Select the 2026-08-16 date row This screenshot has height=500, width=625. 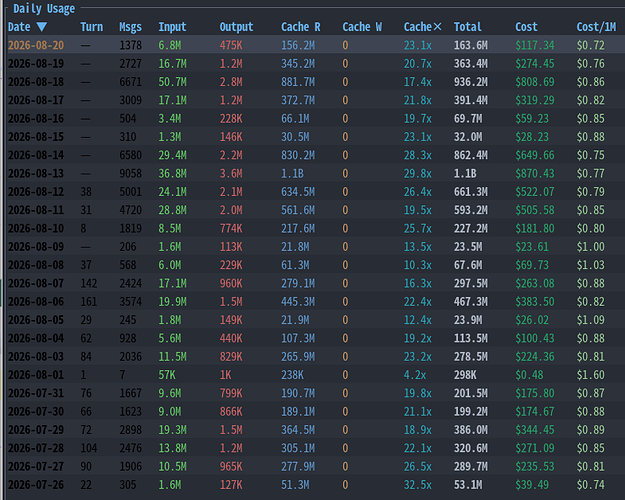[316, 118]
